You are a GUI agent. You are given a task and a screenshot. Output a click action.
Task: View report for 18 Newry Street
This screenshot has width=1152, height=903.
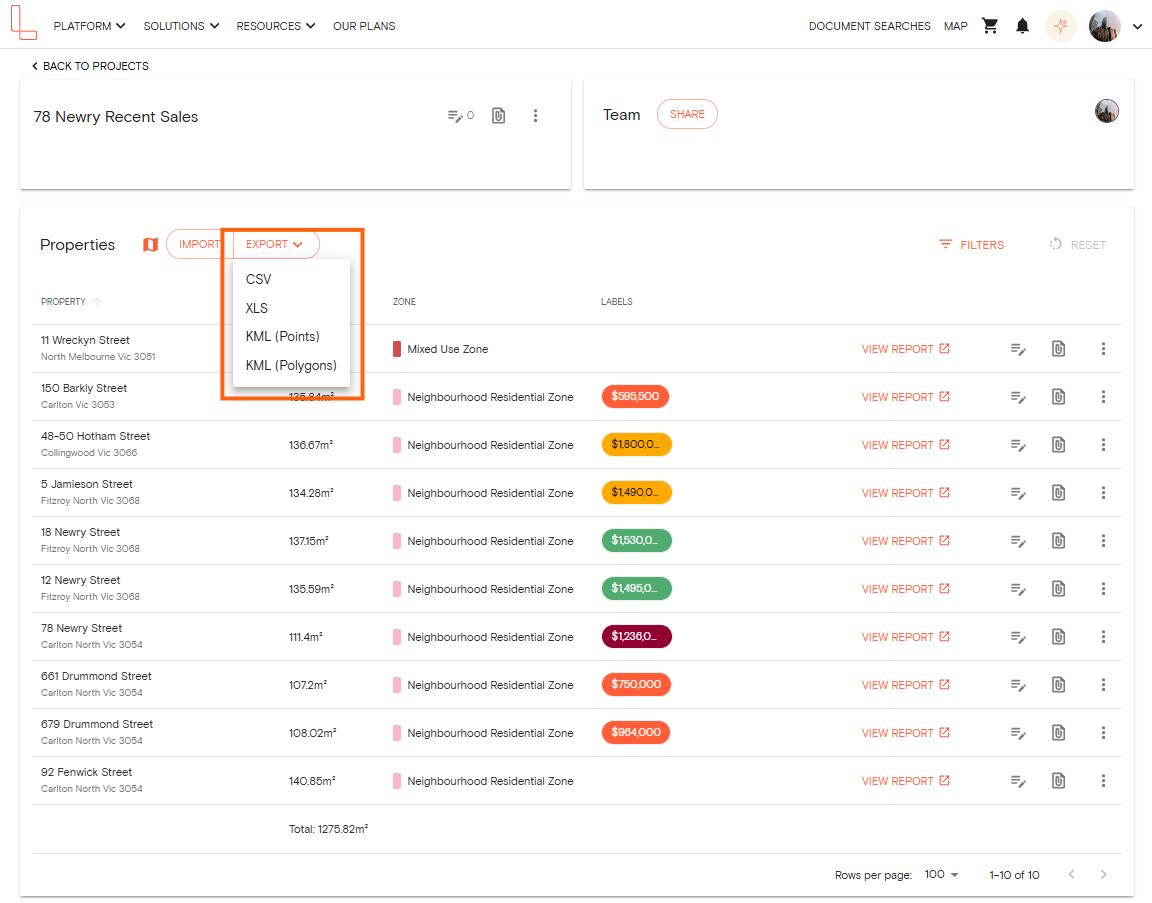point(905,541)
